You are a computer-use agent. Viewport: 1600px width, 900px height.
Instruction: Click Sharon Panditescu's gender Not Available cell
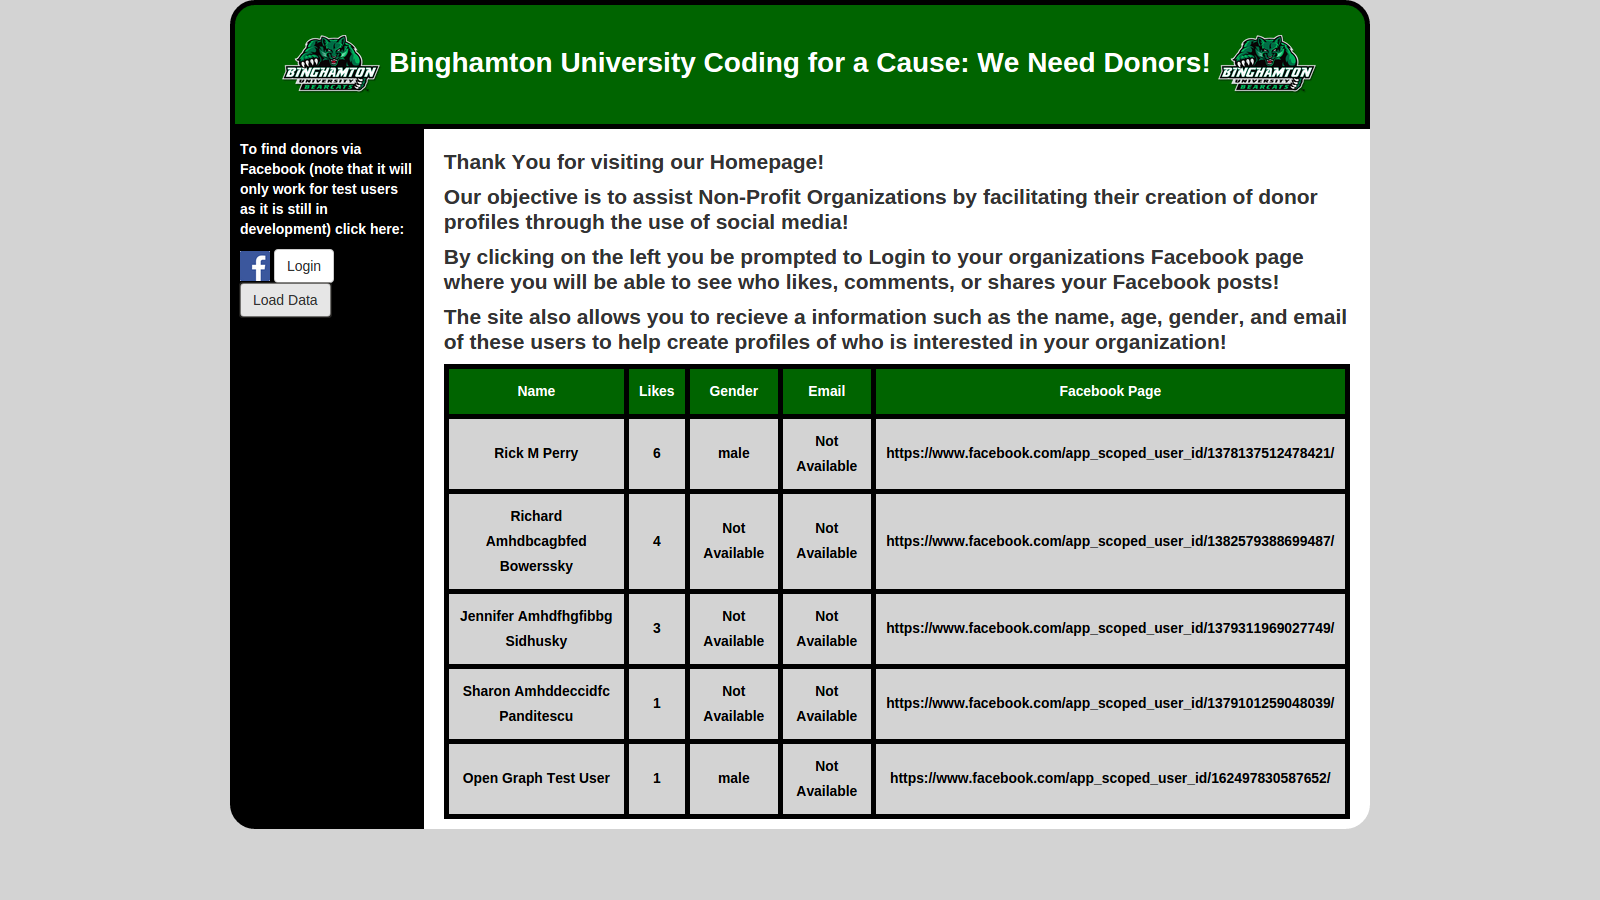(x=734, y=703)
